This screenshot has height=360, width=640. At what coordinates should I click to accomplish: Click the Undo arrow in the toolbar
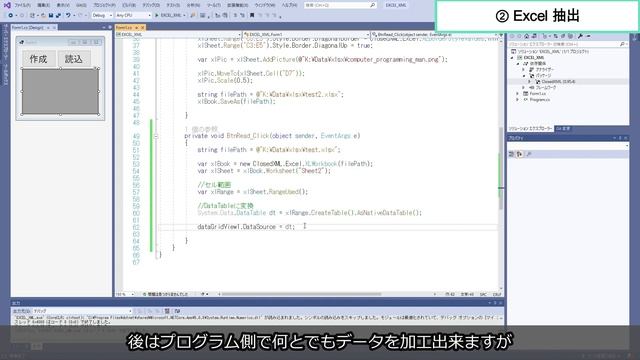click(68, 15)
